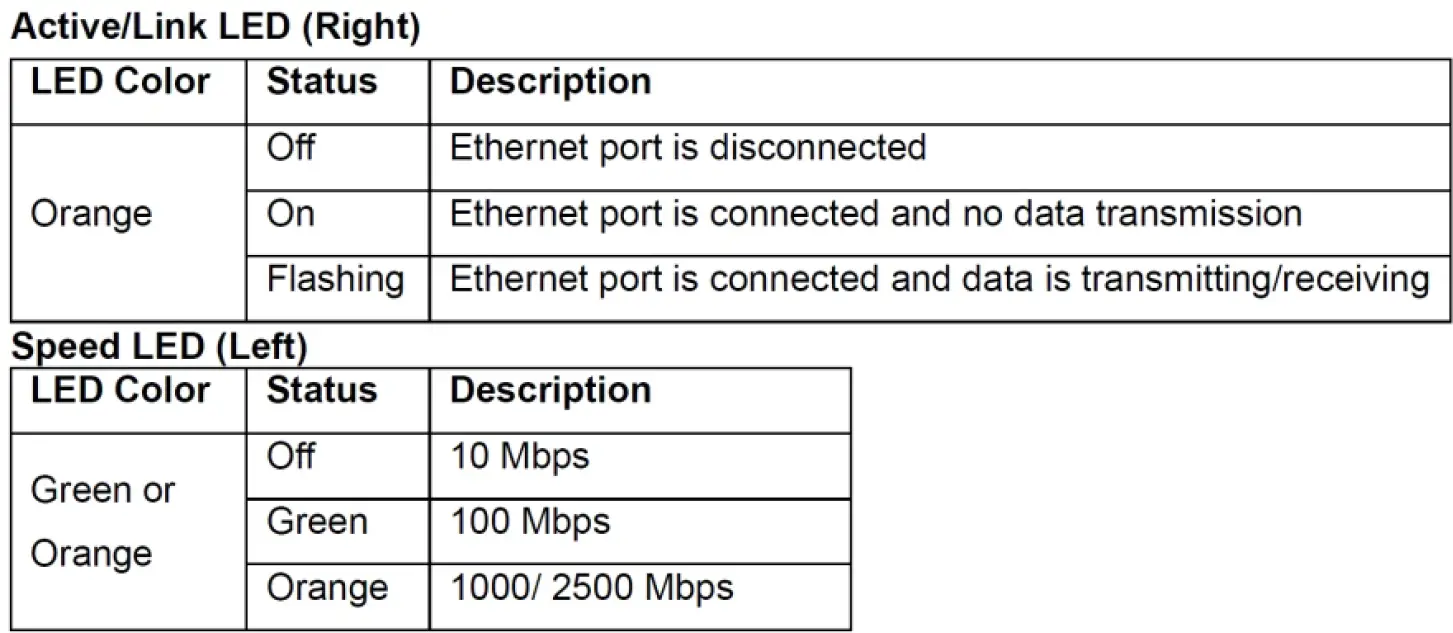This screenshot has width=1453, height=633.
Task: Click the "Speed LED (Left)" heading
Action: click(x=159, y=346)
